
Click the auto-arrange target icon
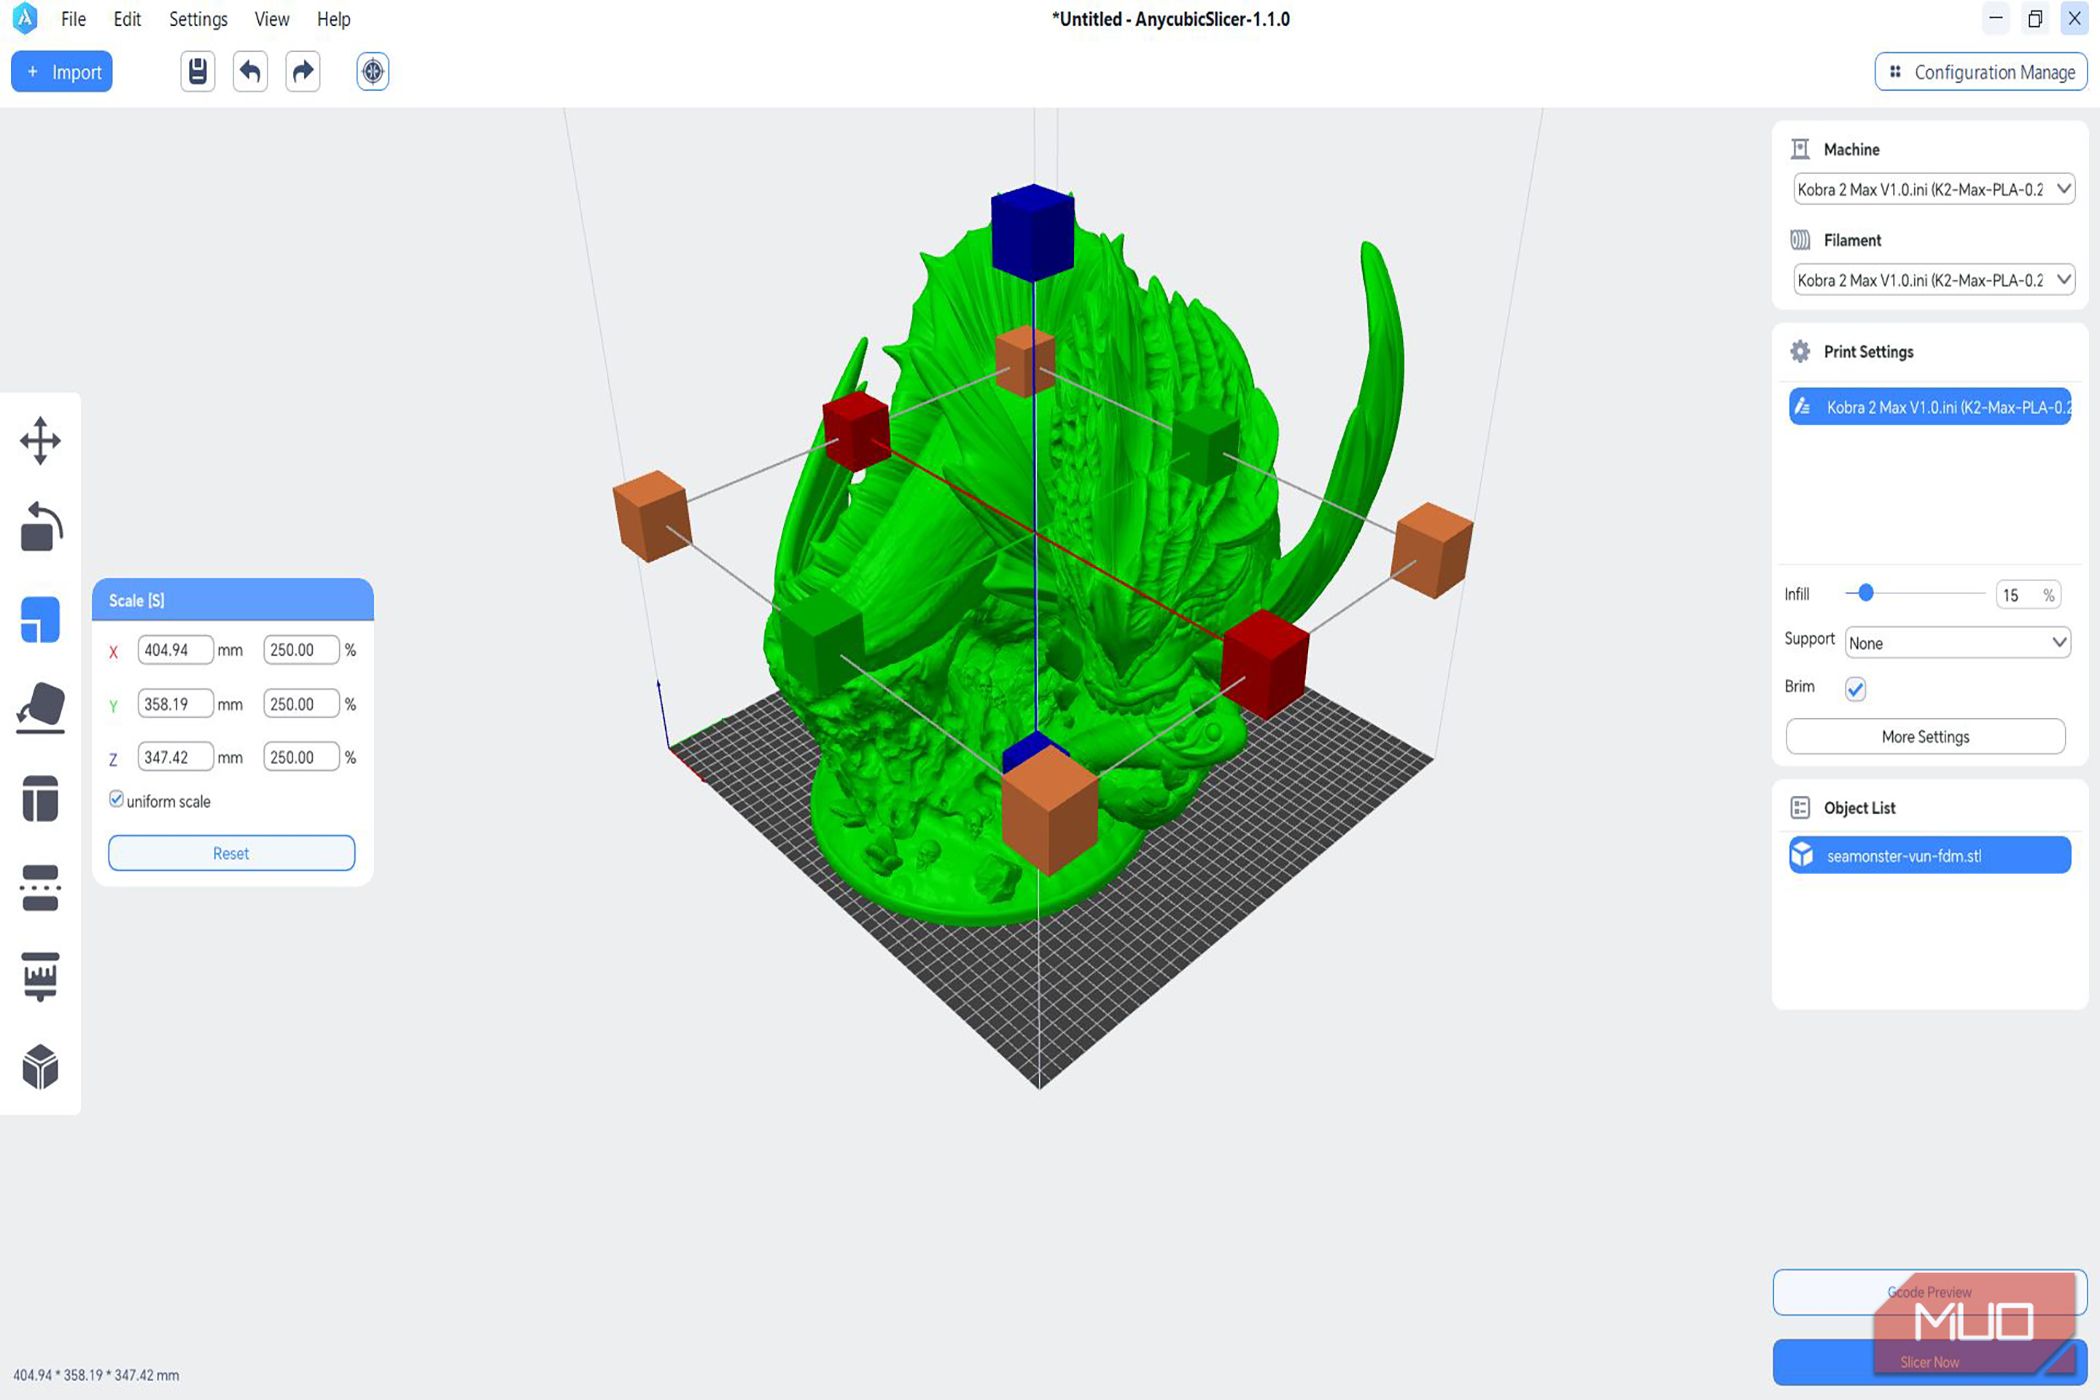371,71
